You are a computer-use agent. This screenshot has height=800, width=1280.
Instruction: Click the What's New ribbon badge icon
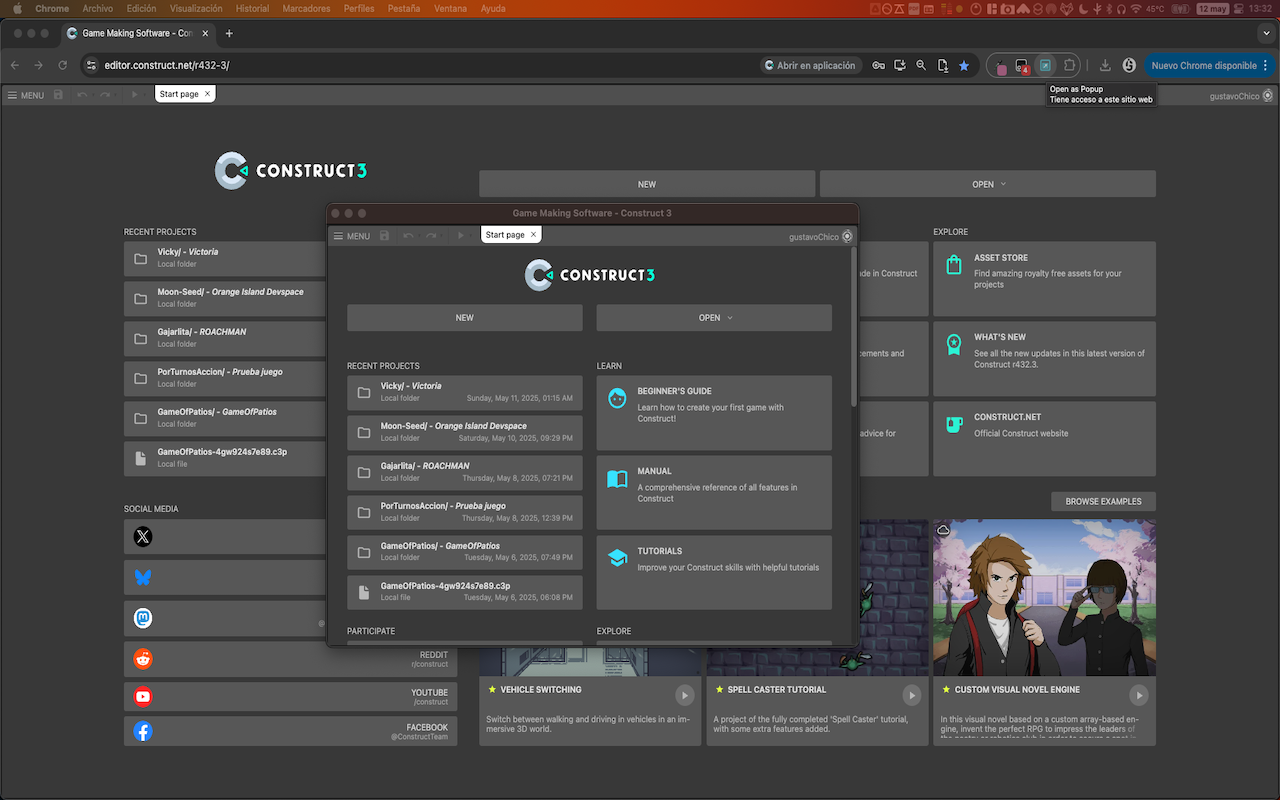pyautogui.click(x=954, y=344)
